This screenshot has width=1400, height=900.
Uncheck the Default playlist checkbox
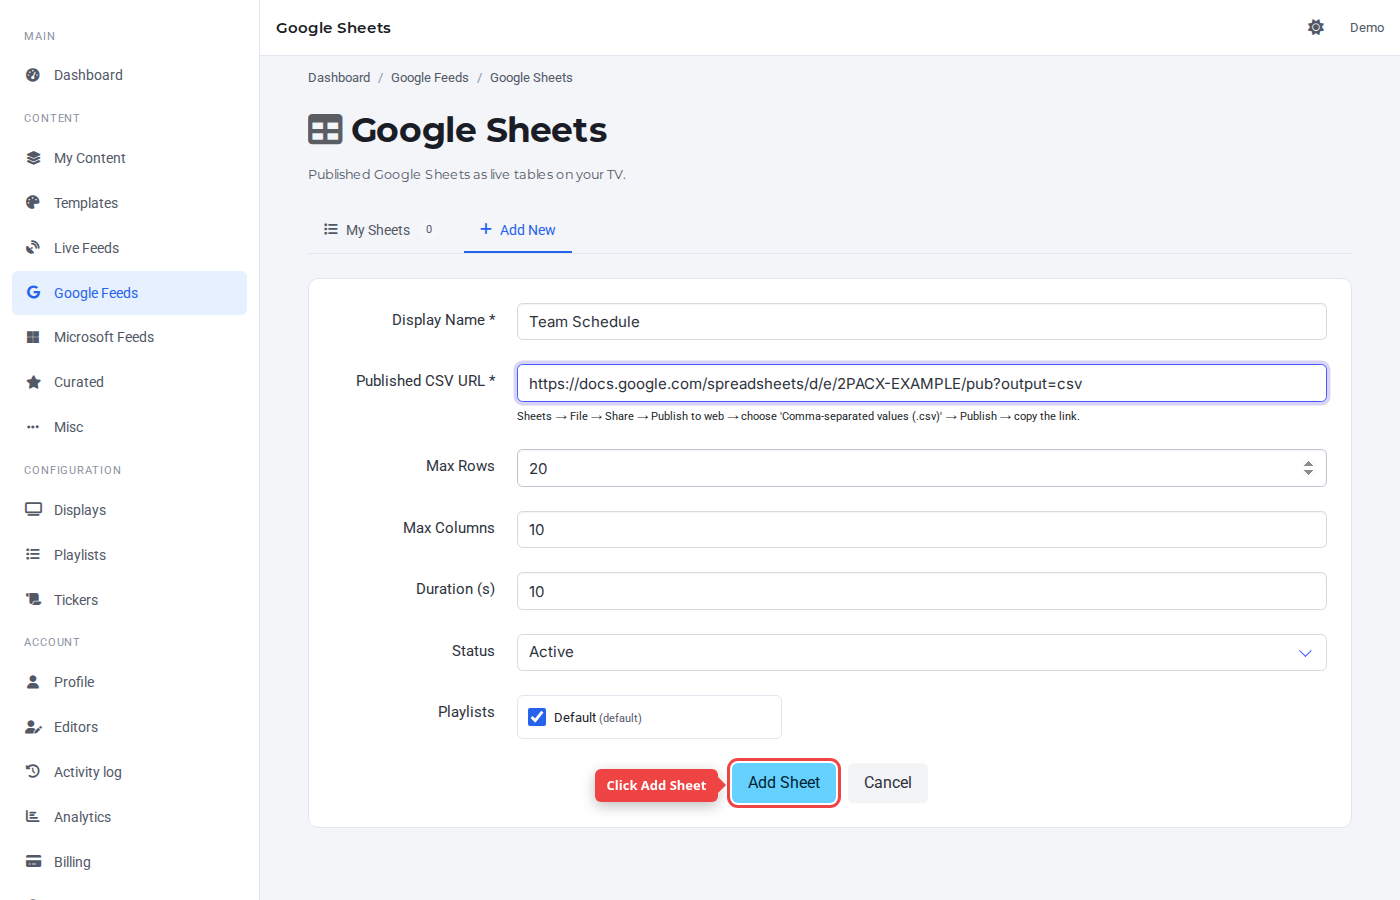pos(537,717)
